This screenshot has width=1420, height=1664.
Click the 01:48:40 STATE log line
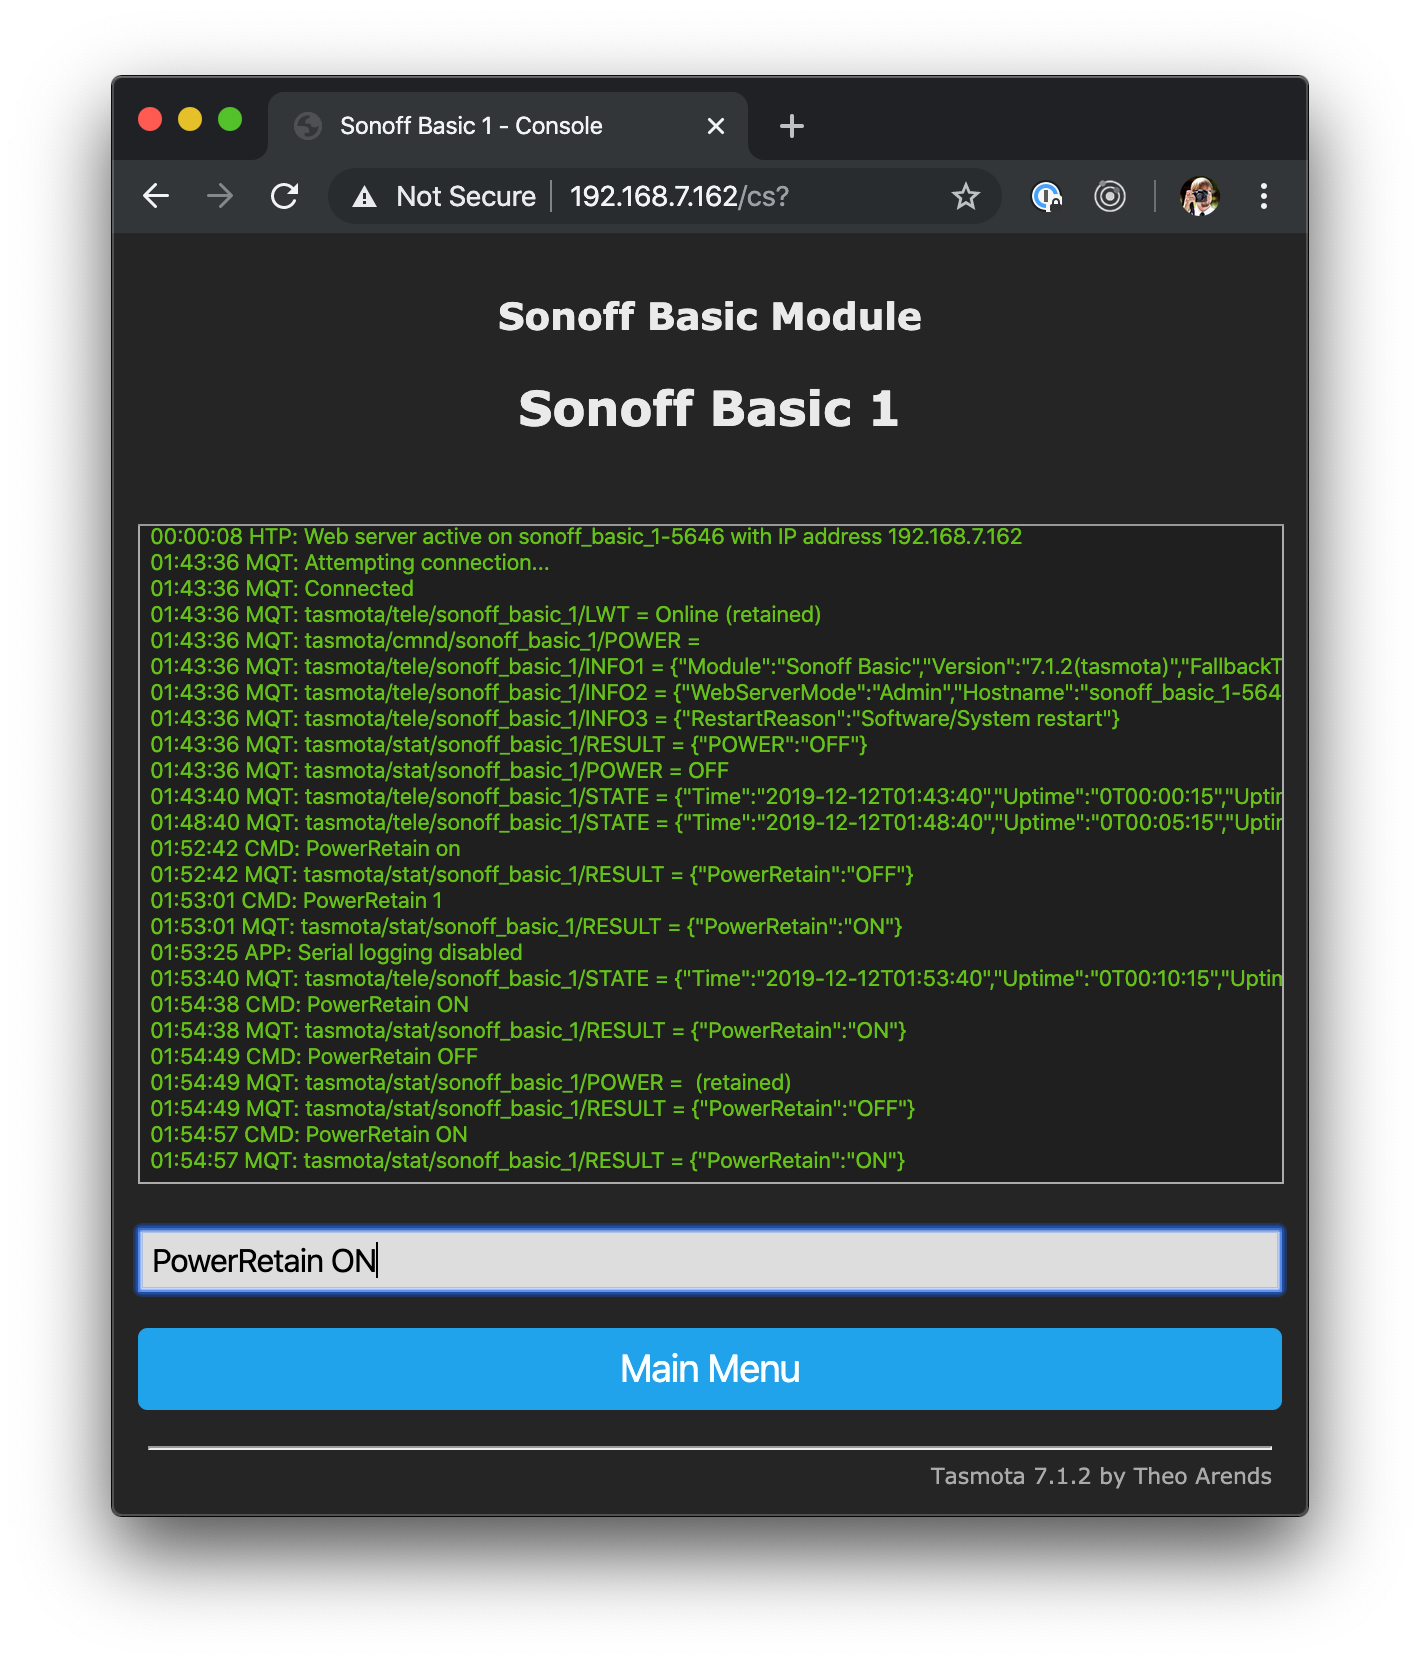pos(716,823)
